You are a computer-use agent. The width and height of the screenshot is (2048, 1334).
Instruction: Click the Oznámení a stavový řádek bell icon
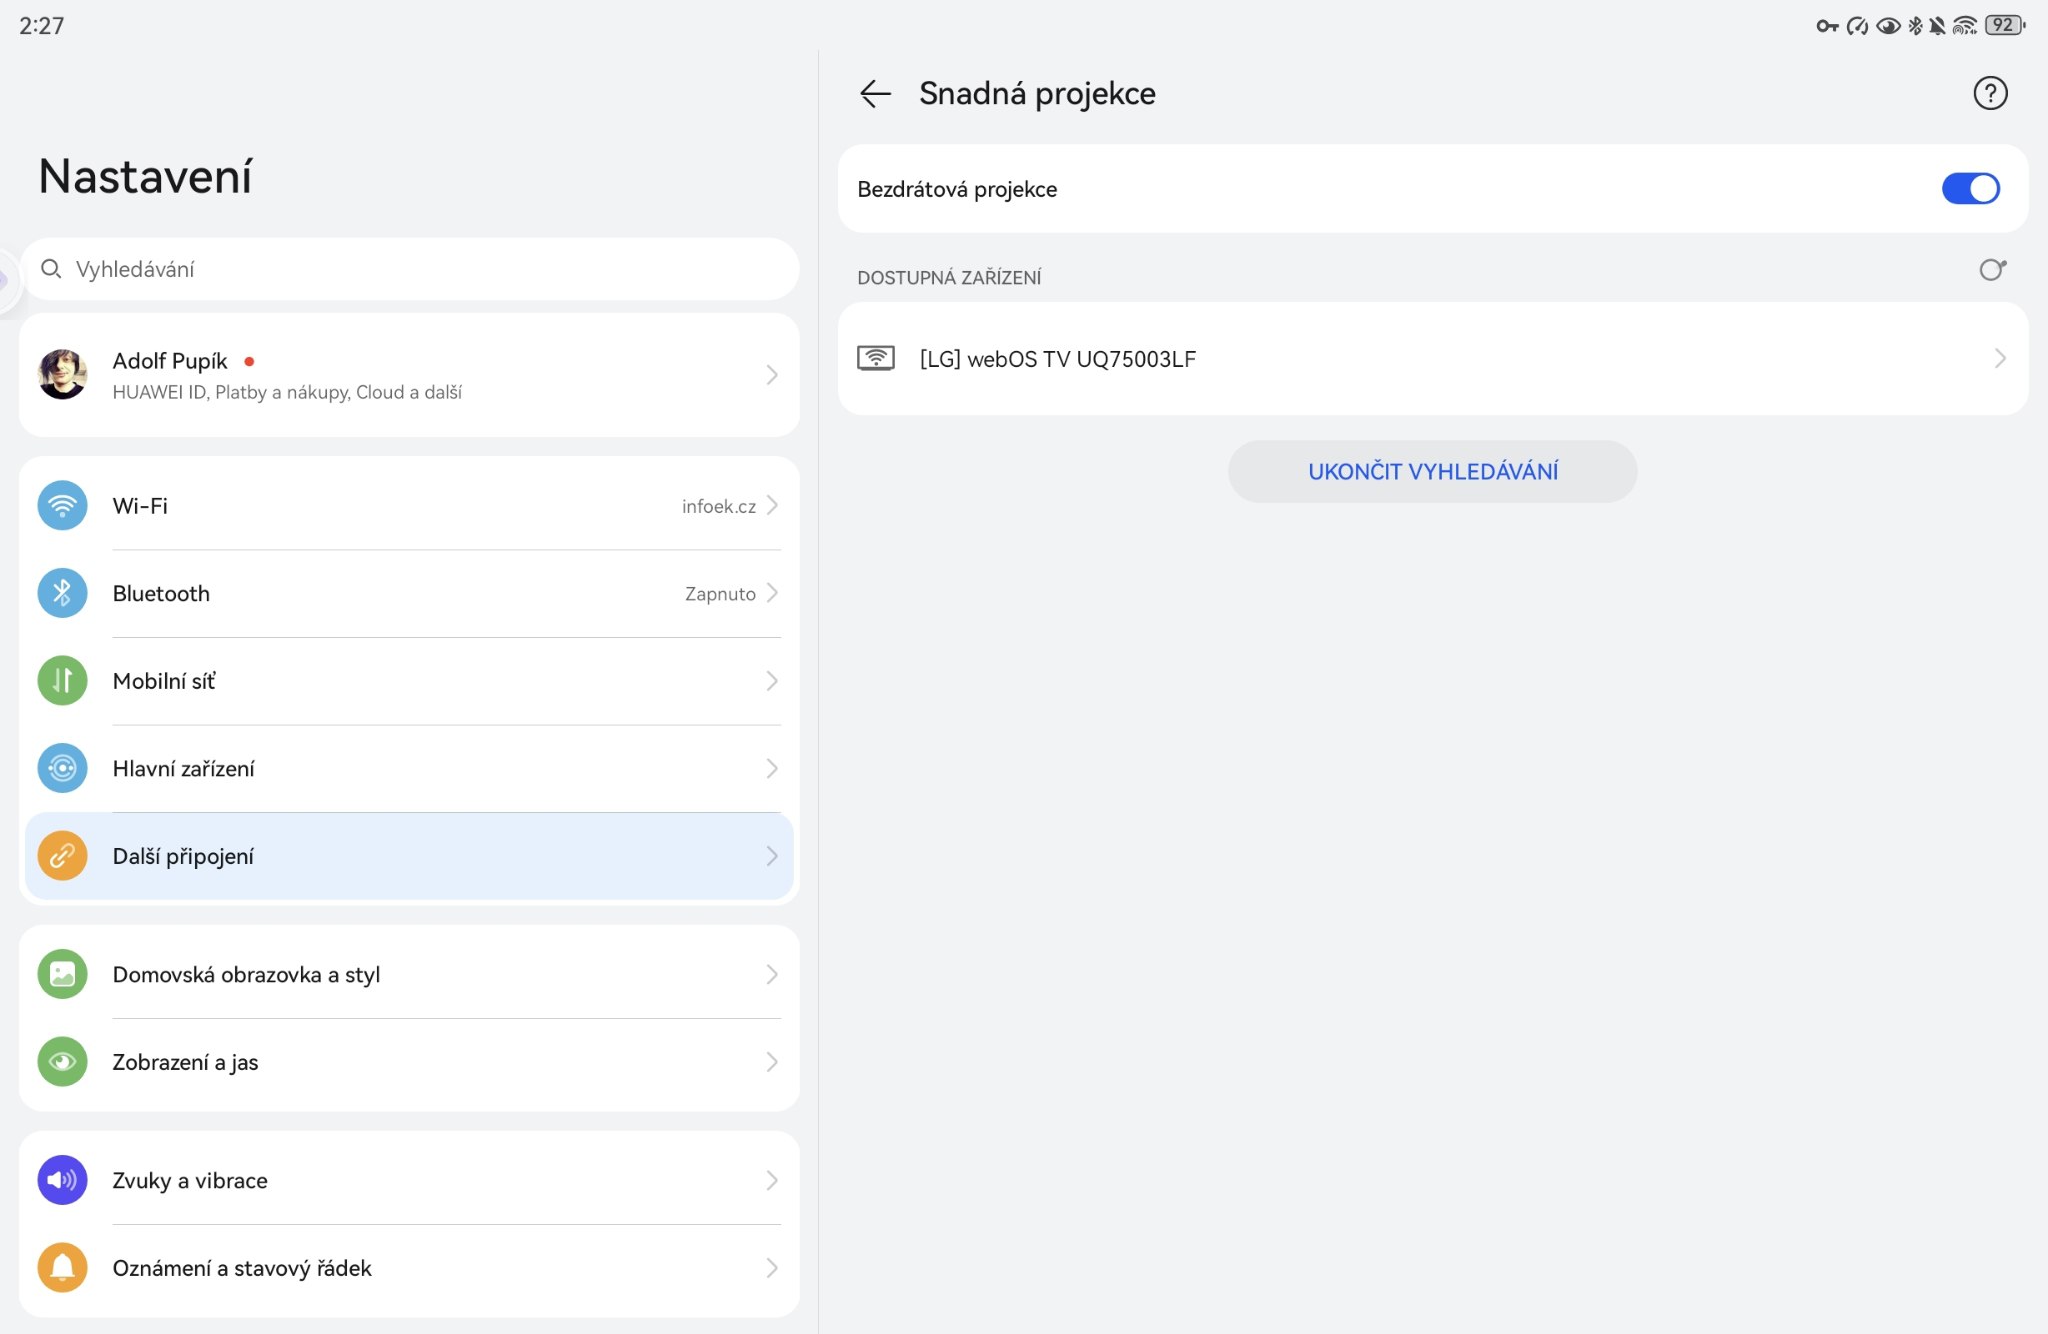[62, 1268]
